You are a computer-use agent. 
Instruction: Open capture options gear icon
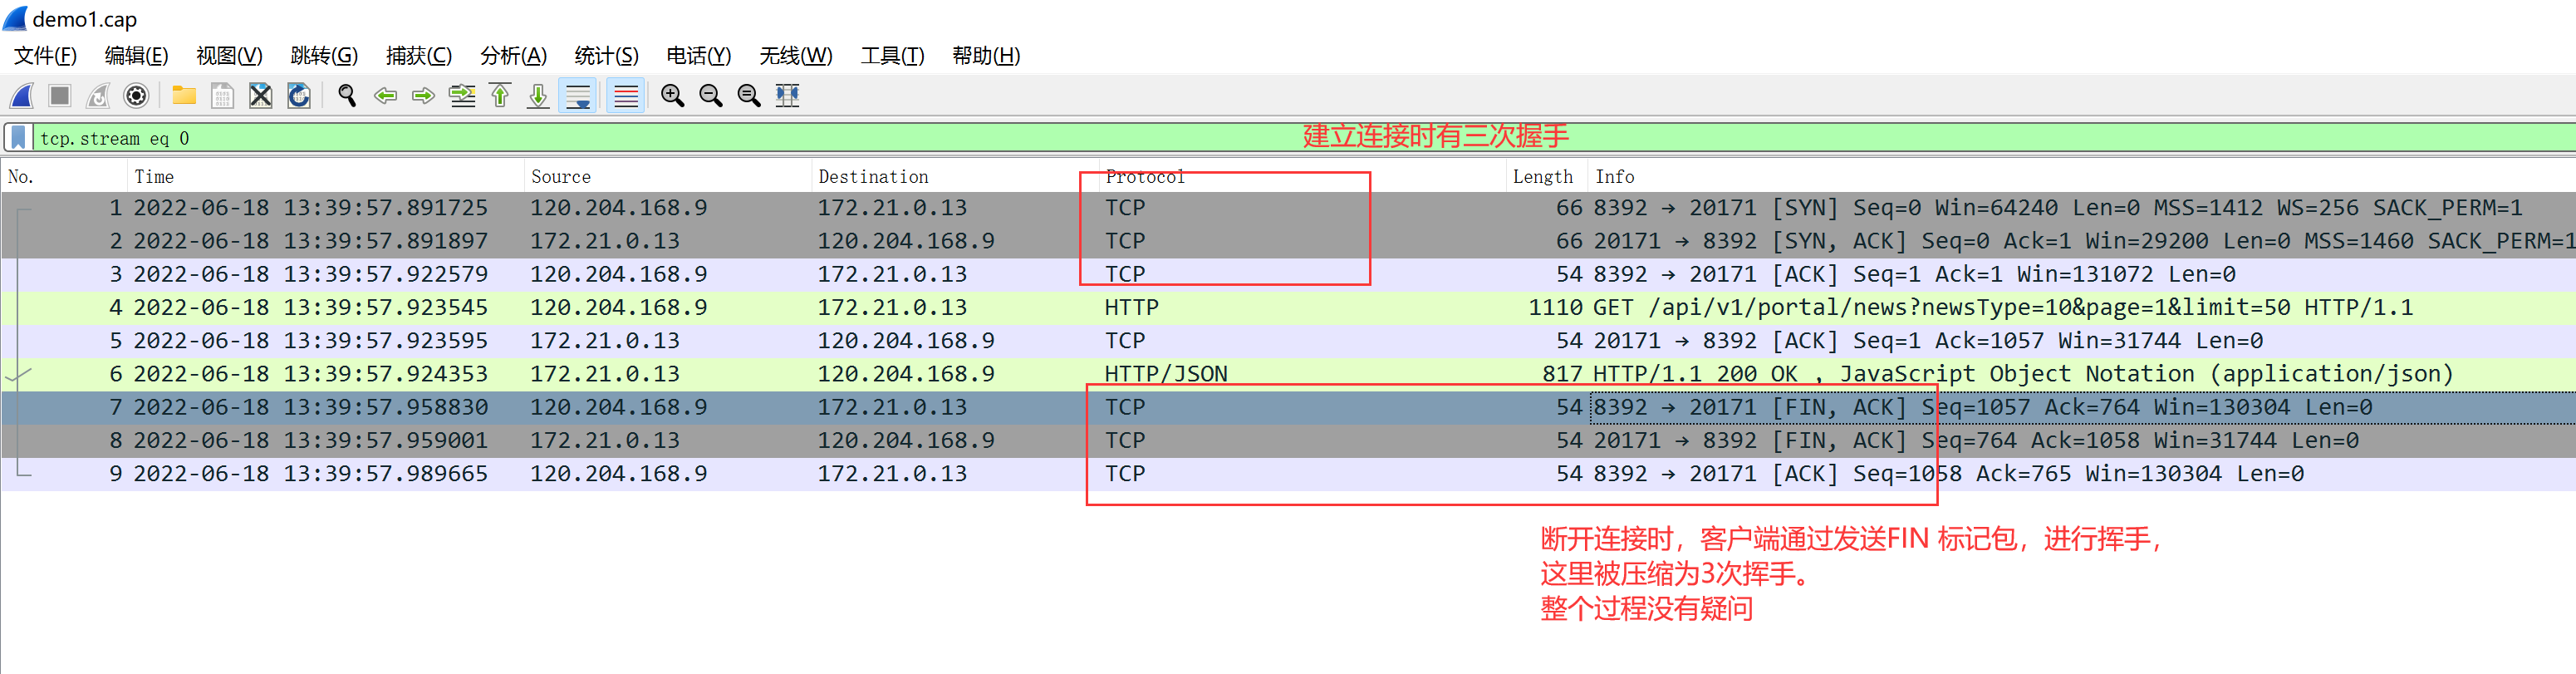[x=136, y=96]
